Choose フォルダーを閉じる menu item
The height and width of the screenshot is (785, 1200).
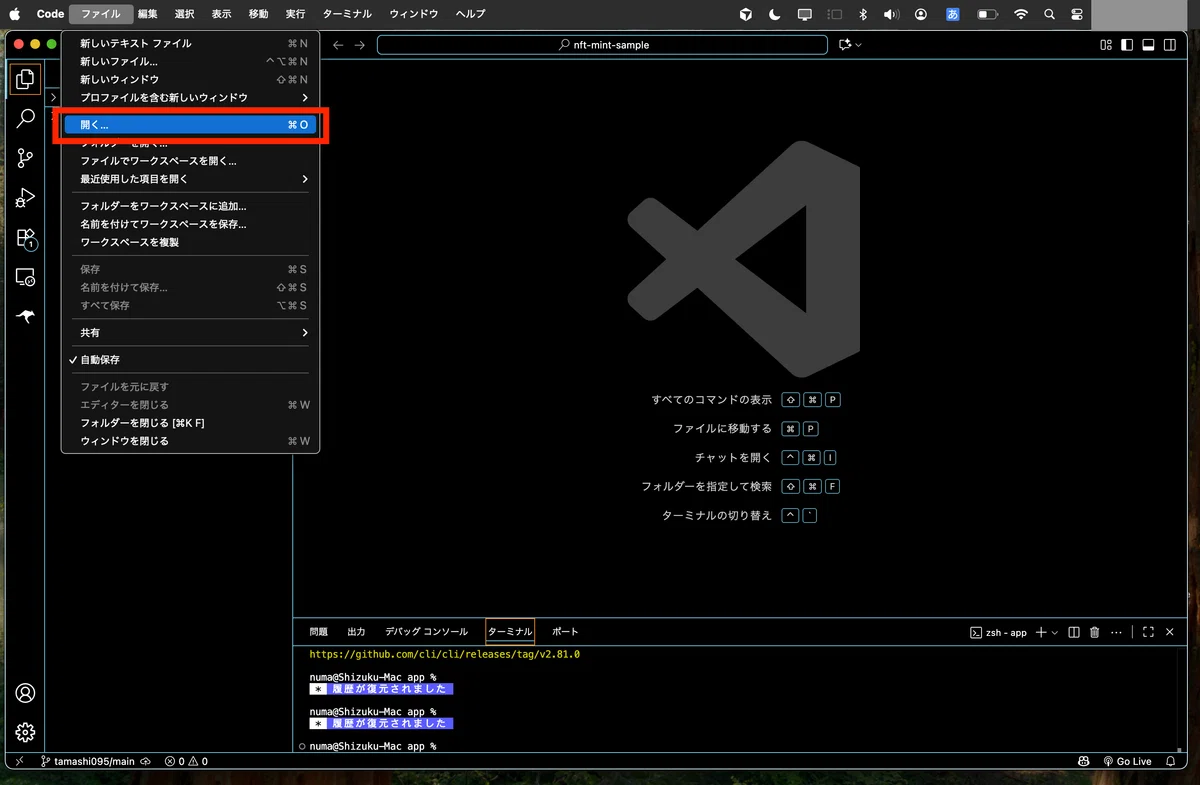point(190,423)
